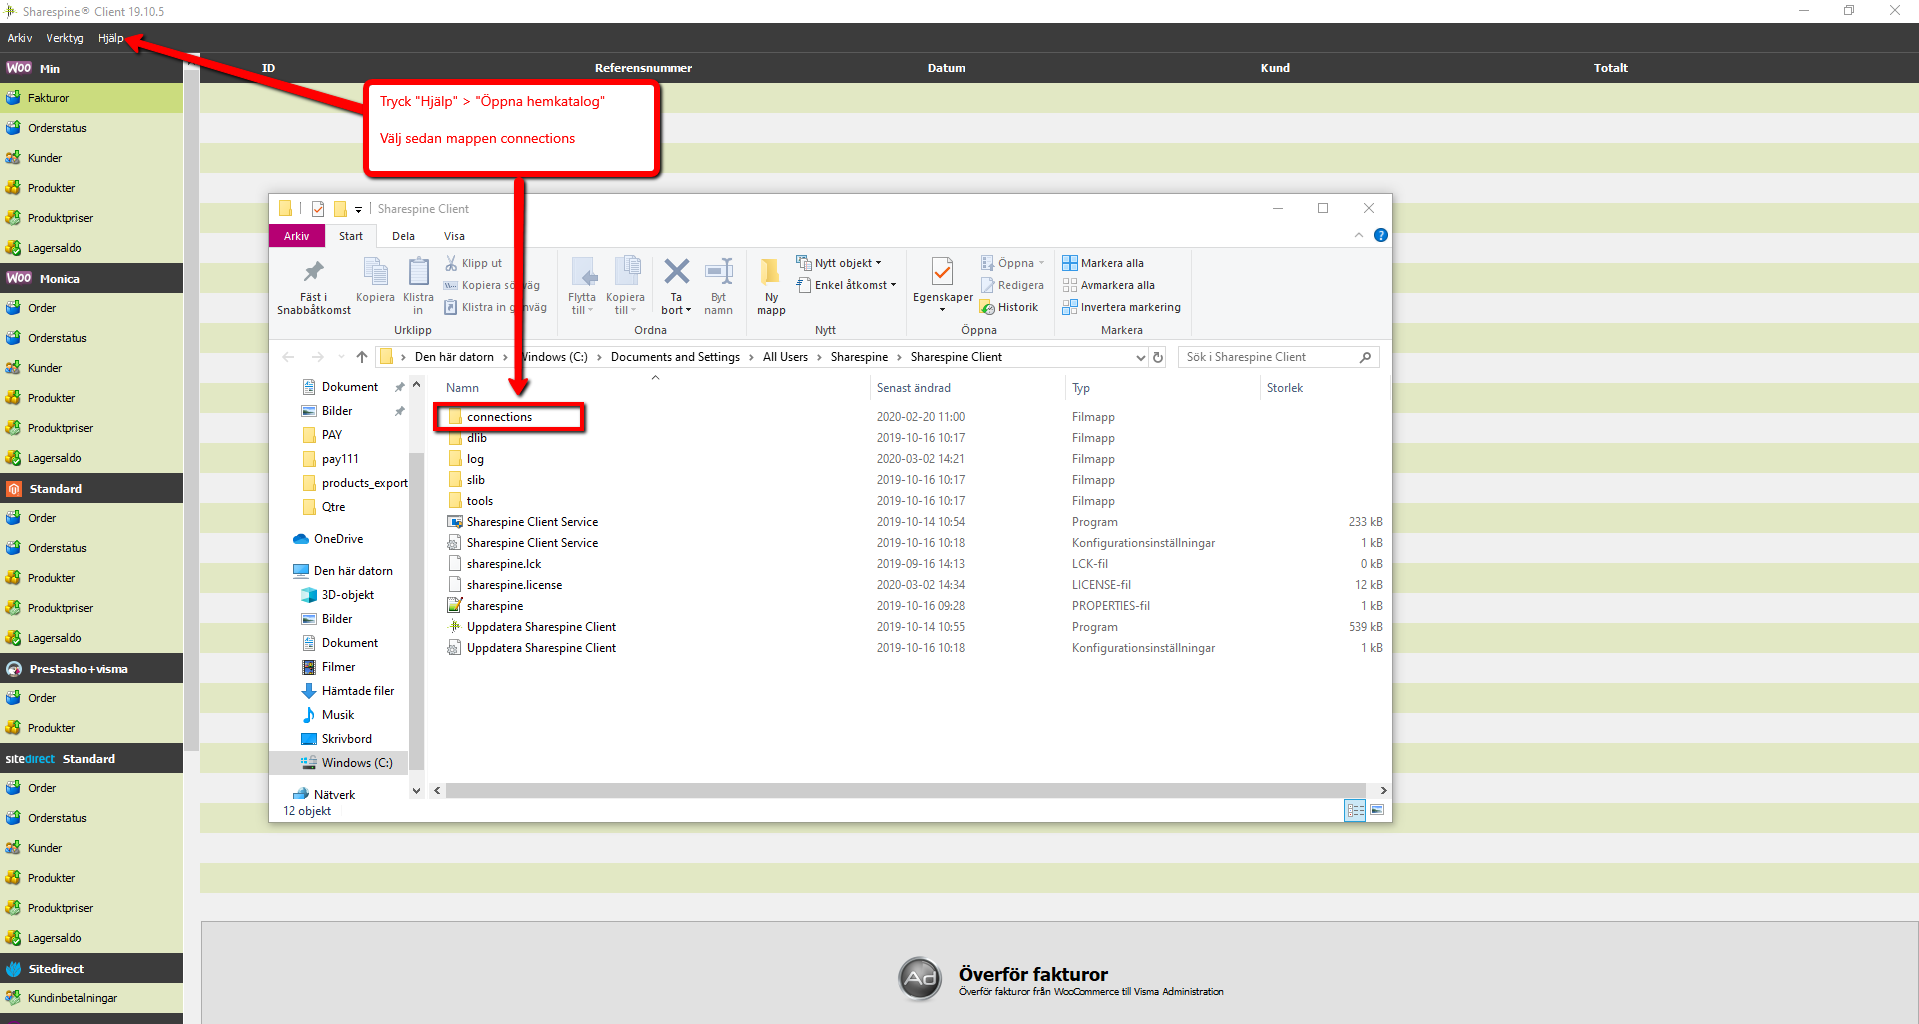Screen dimensions: 1919x1024
Task: Open the Hjälp menu
Action: tap(110, 38)
